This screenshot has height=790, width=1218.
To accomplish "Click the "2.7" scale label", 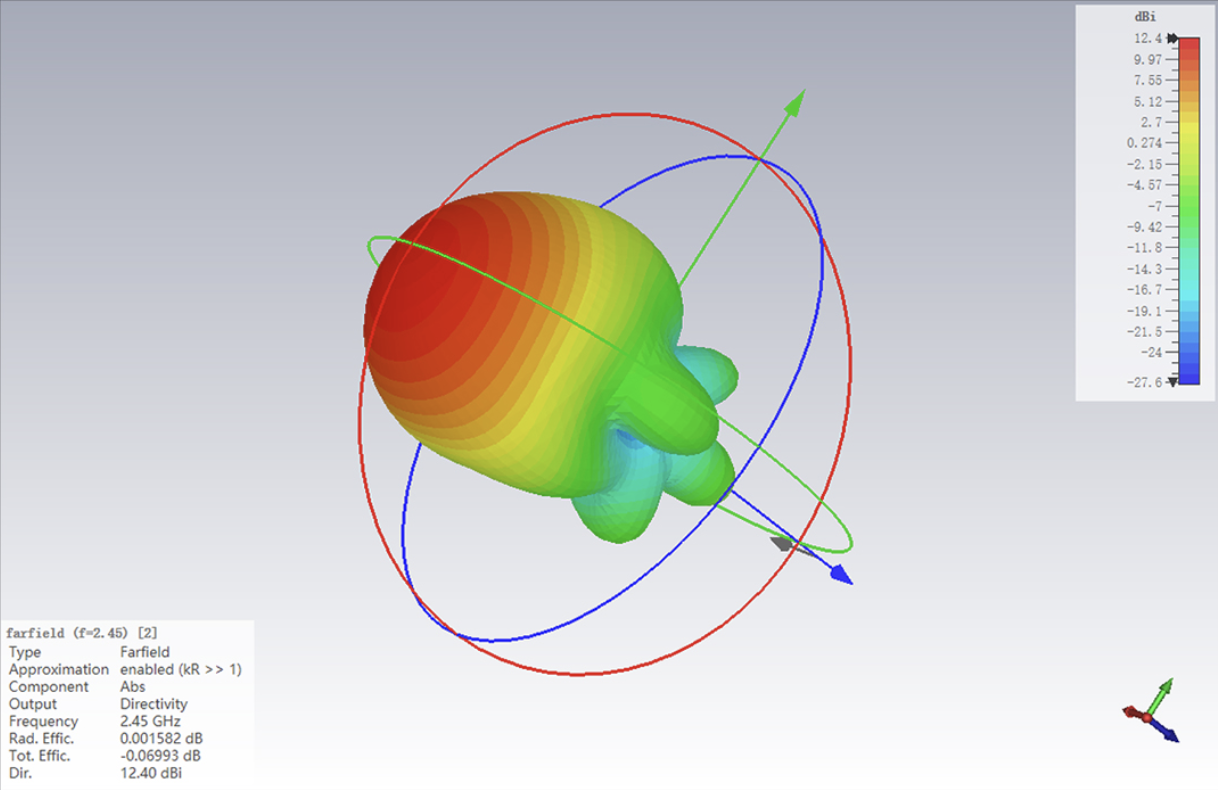I will 1151,122.
